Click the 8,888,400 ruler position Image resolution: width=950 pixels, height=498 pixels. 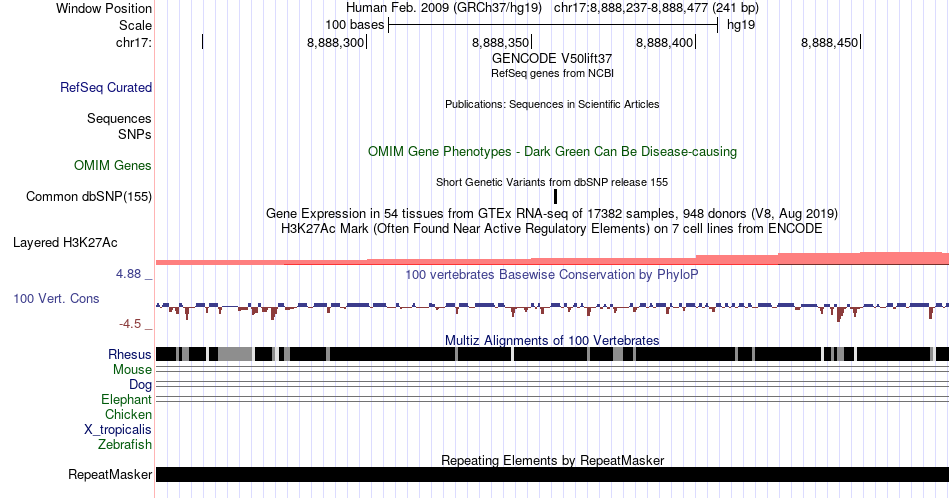(x=665, y=42)
